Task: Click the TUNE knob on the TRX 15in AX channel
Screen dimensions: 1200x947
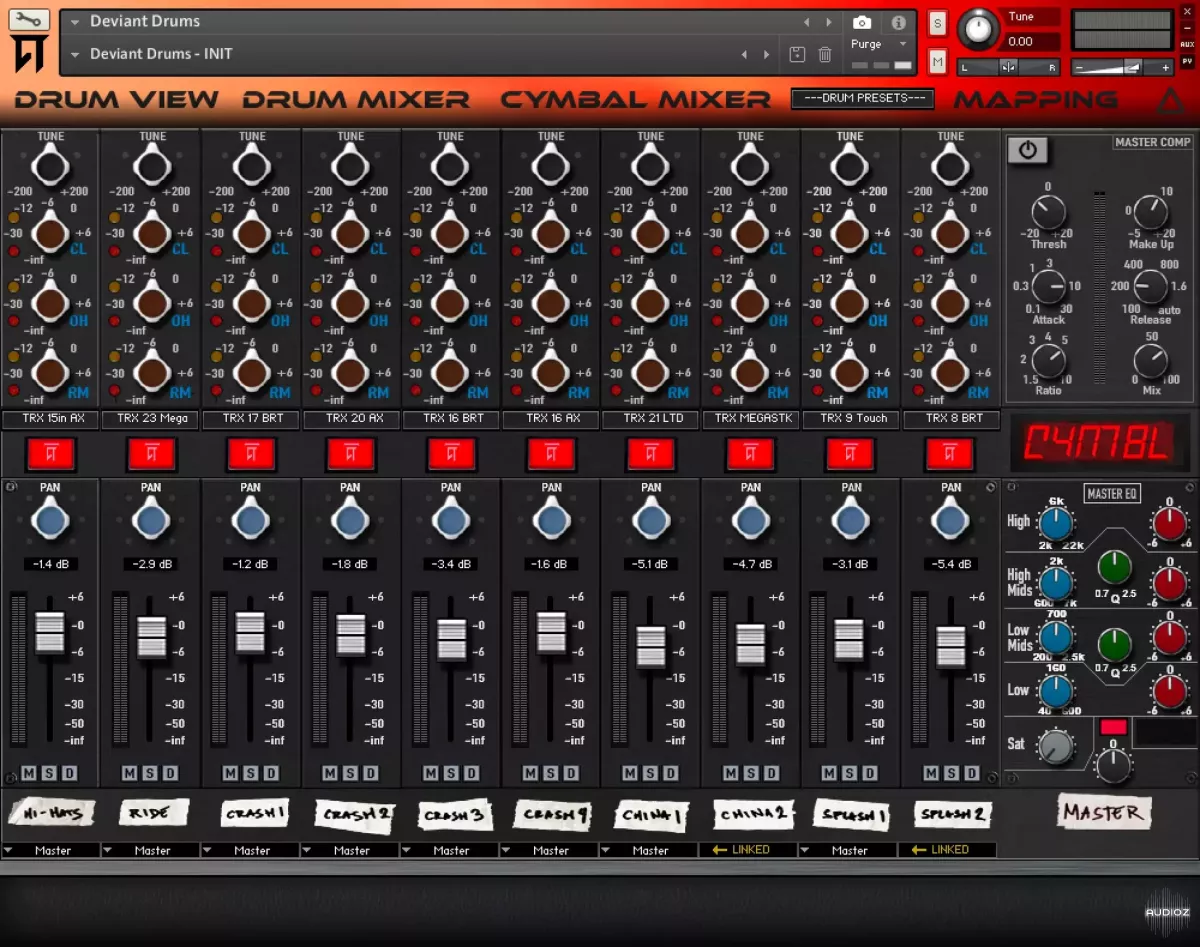Action: [x=51, y=165]
